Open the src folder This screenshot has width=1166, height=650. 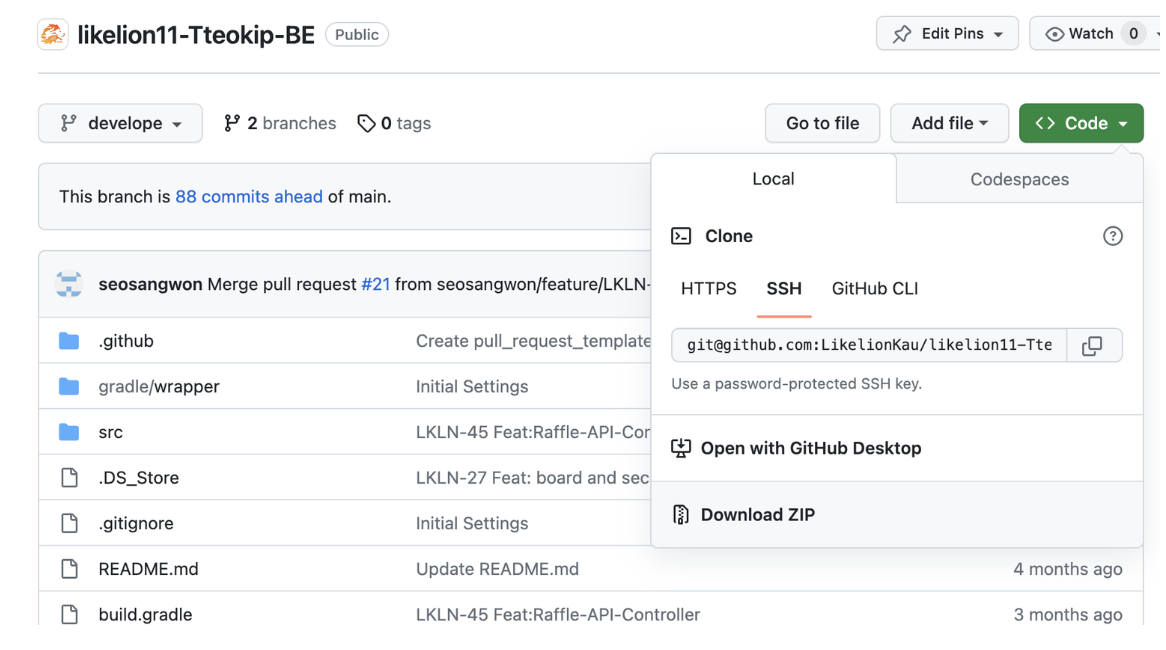click(110, 432)
